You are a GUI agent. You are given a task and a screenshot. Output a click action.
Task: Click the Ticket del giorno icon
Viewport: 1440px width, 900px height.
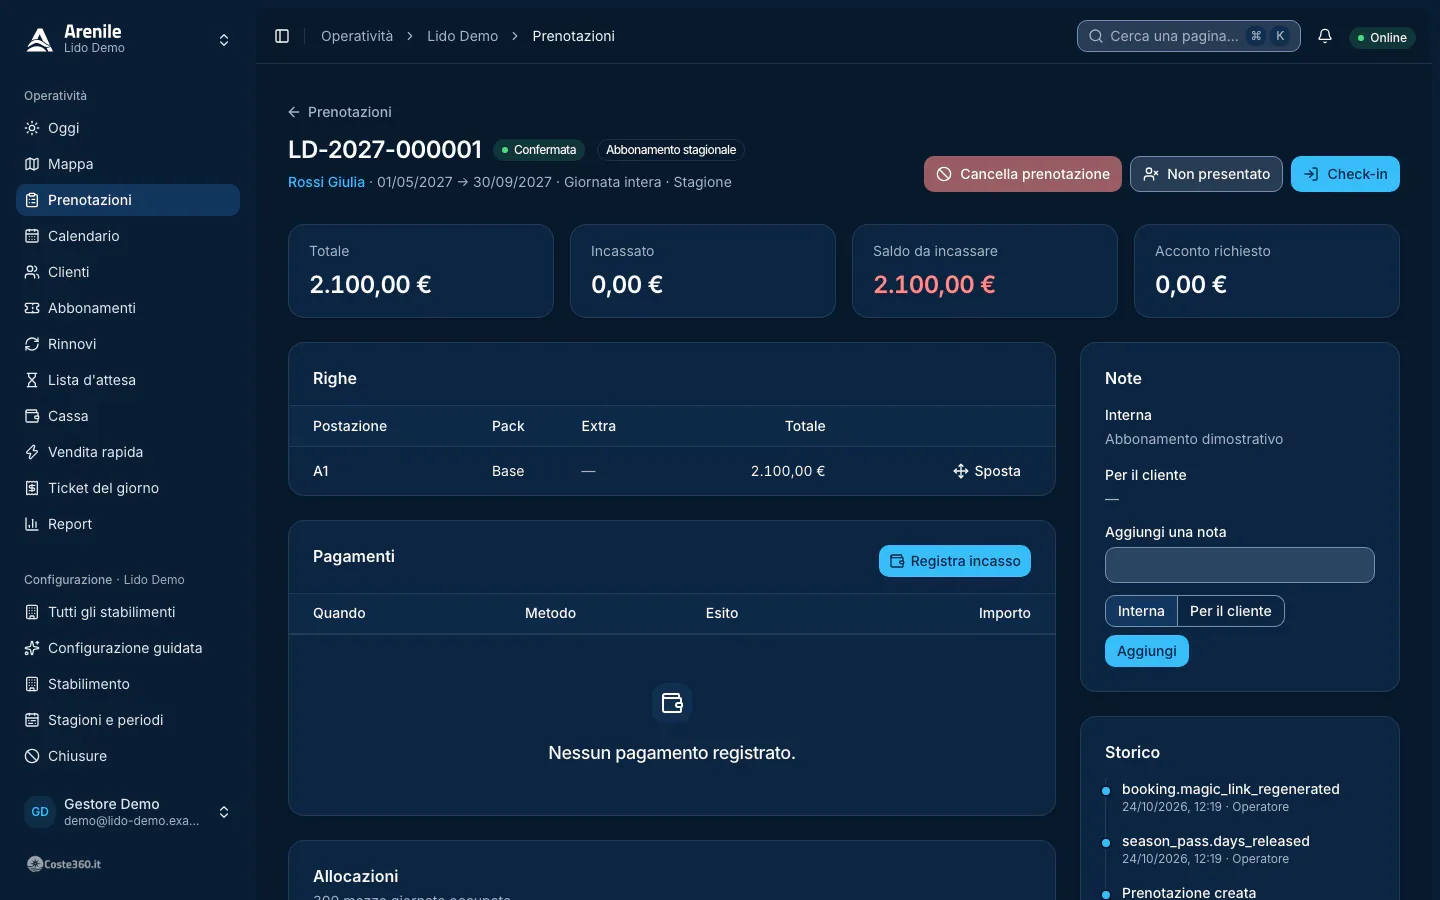pyautogui.click(x=32, y=488)
